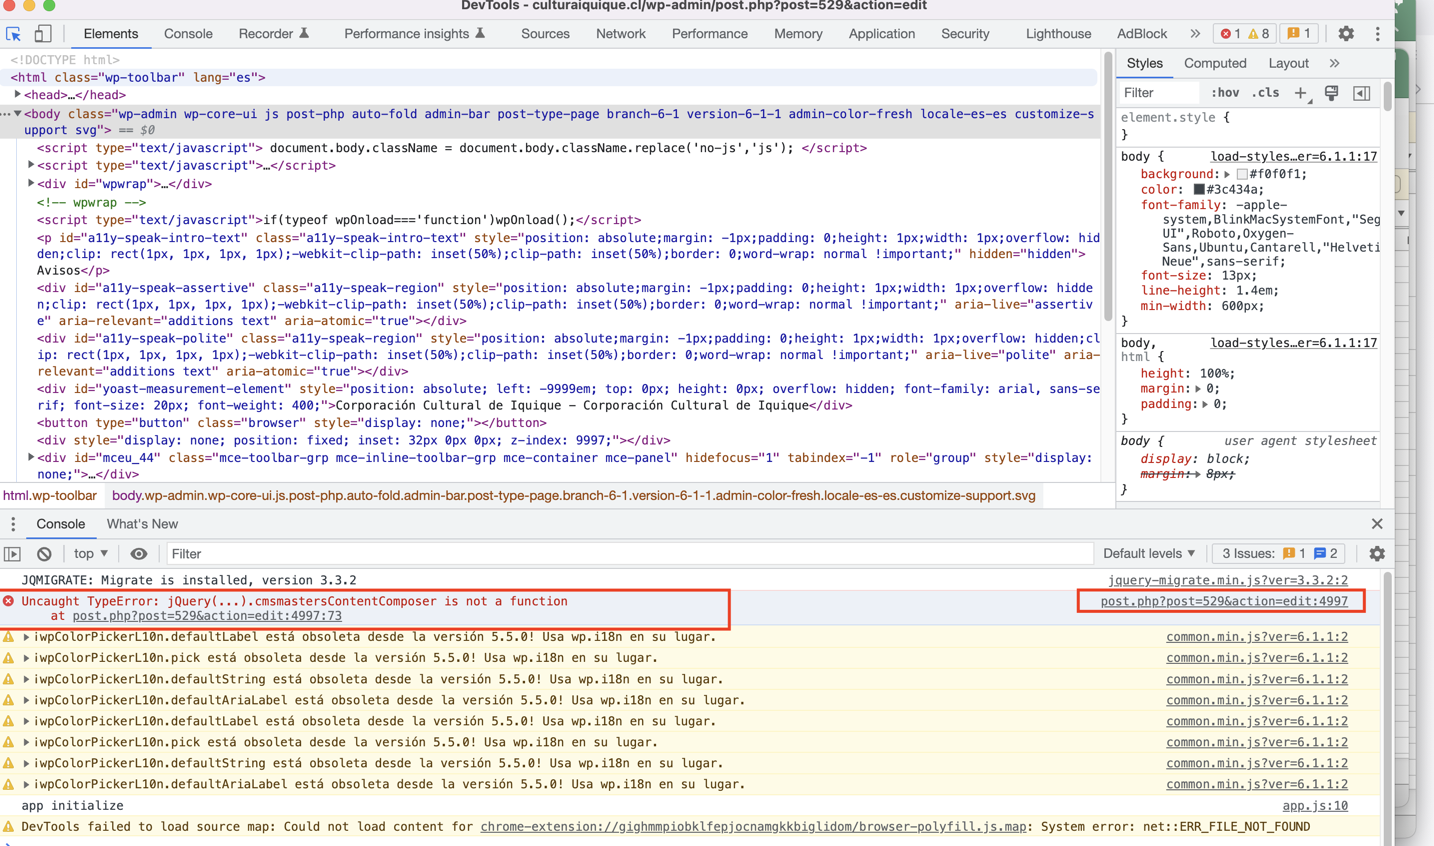
Task: Open the Application tab
Action: [x=882, y=34]
